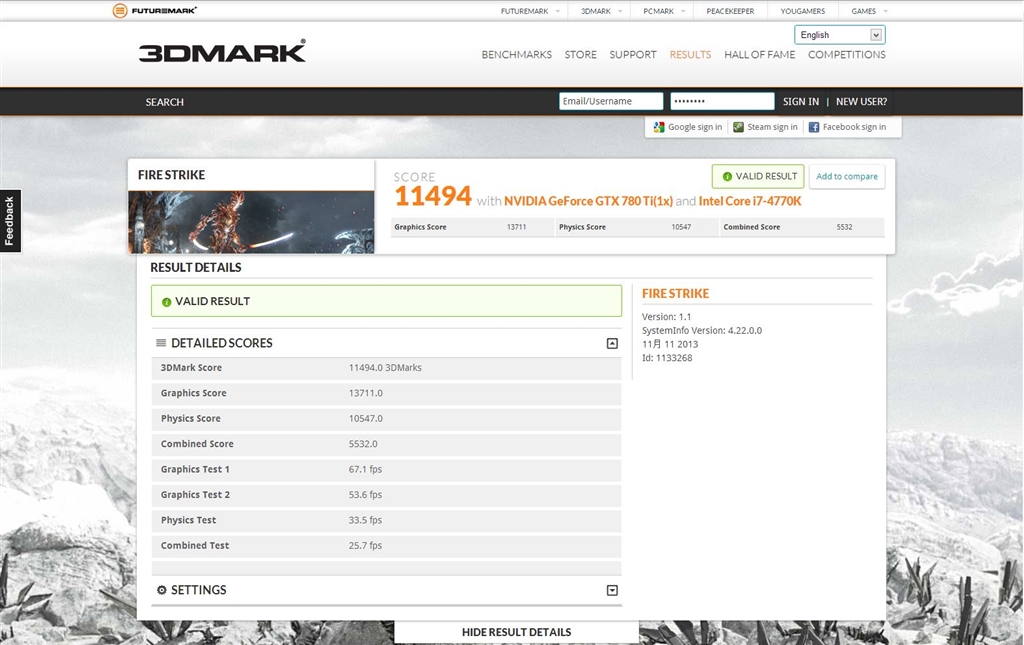Go to the Store page
Screen dimensions: 1024x645
[581, 55]
